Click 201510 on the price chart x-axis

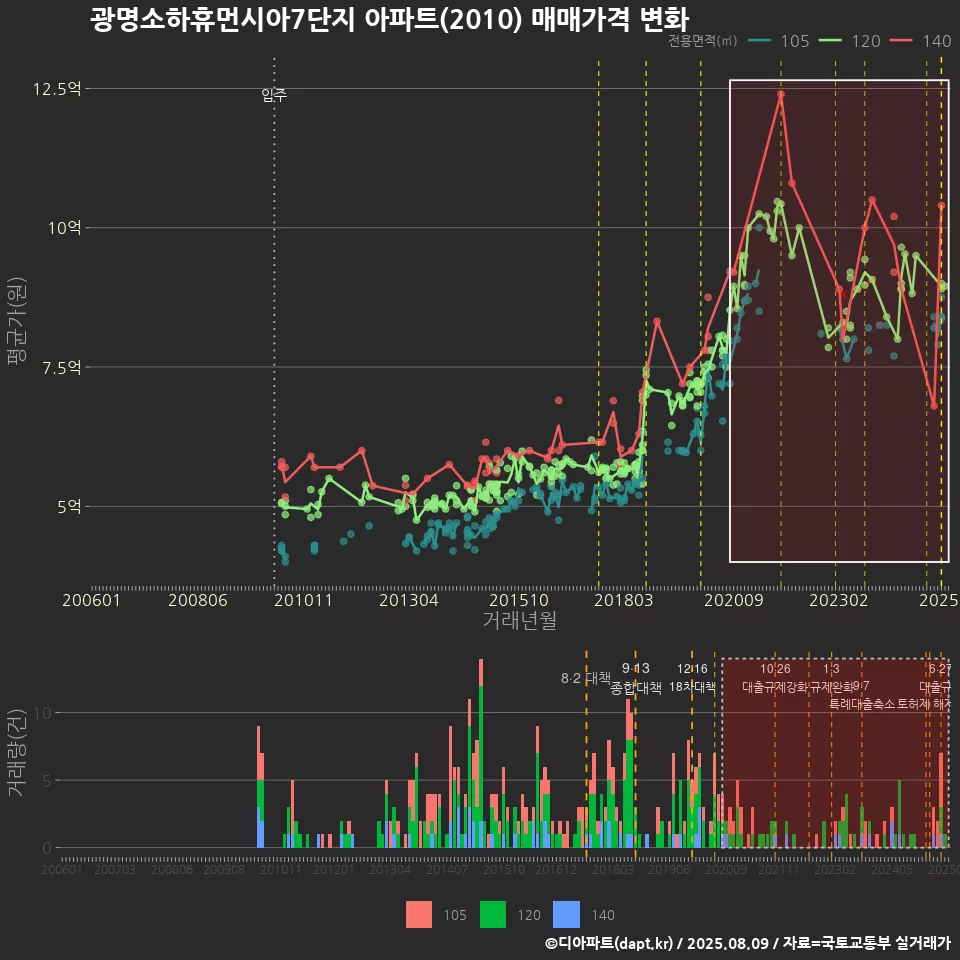(519, 600)
